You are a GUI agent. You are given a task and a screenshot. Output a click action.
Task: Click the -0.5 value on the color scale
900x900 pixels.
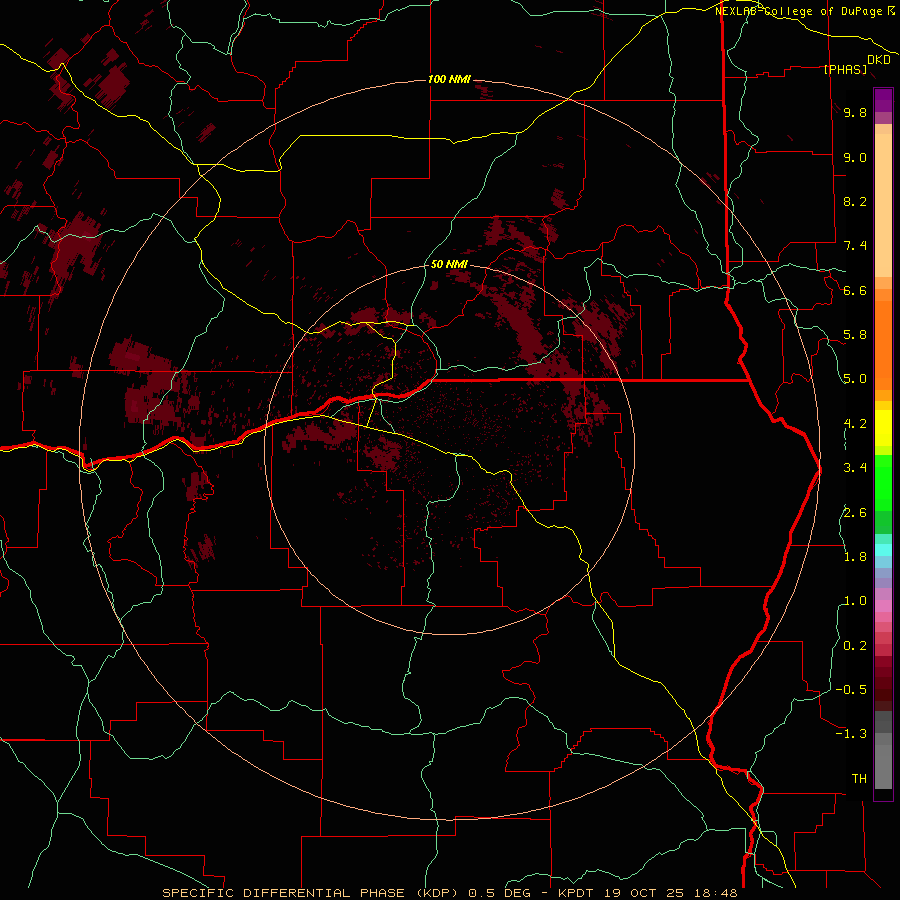click(x=851, y=690)
